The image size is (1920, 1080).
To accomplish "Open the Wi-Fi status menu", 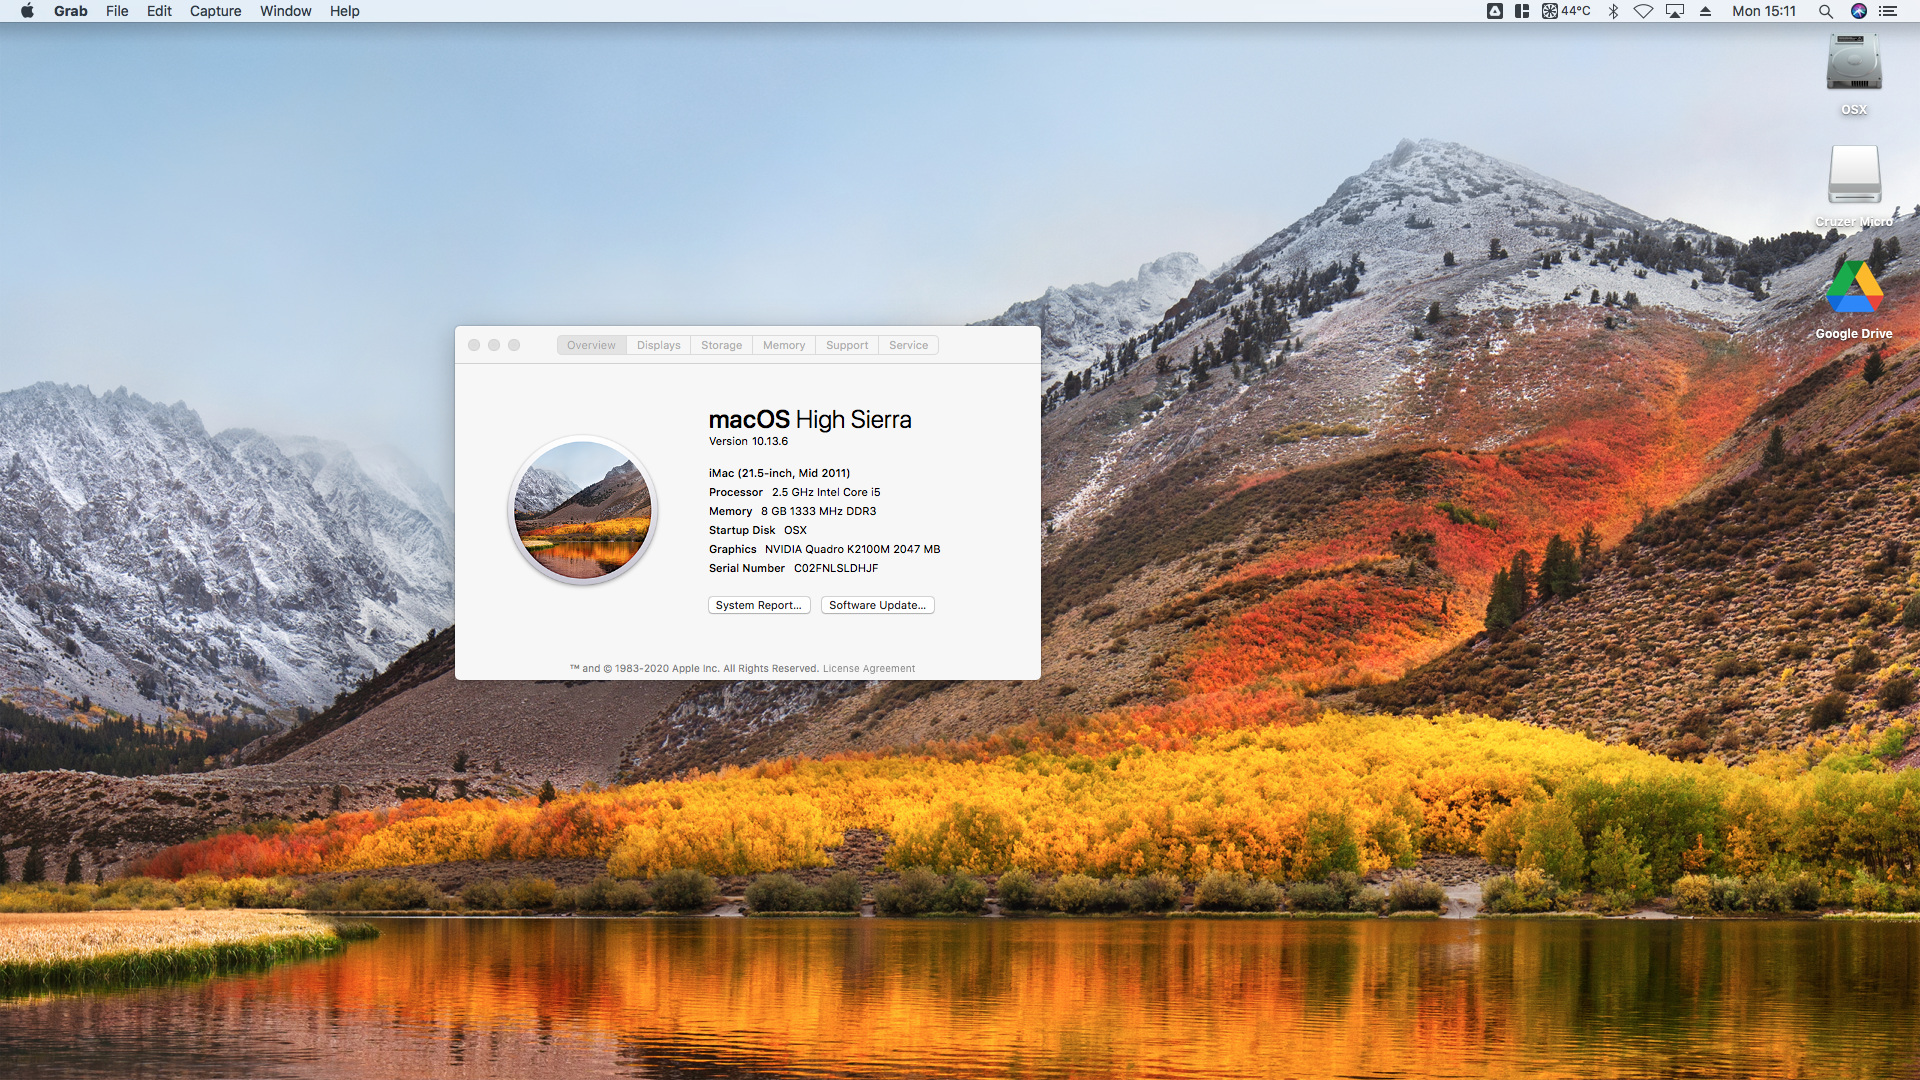I will coord(1643,11).
